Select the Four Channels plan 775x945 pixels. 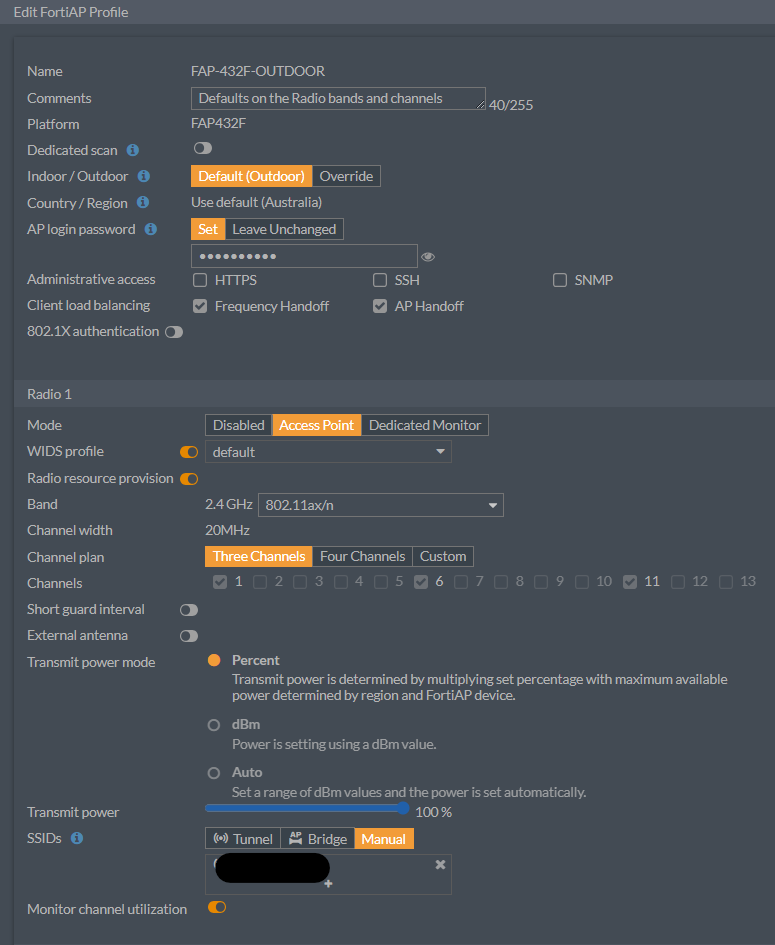click(362, 556)
